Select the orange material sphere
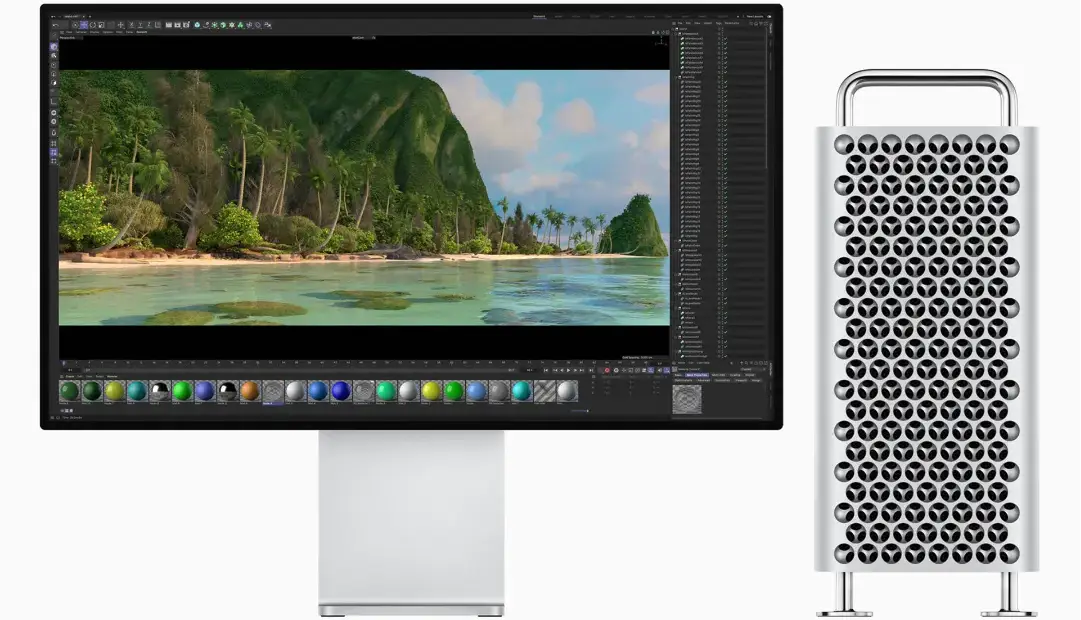 250,390
